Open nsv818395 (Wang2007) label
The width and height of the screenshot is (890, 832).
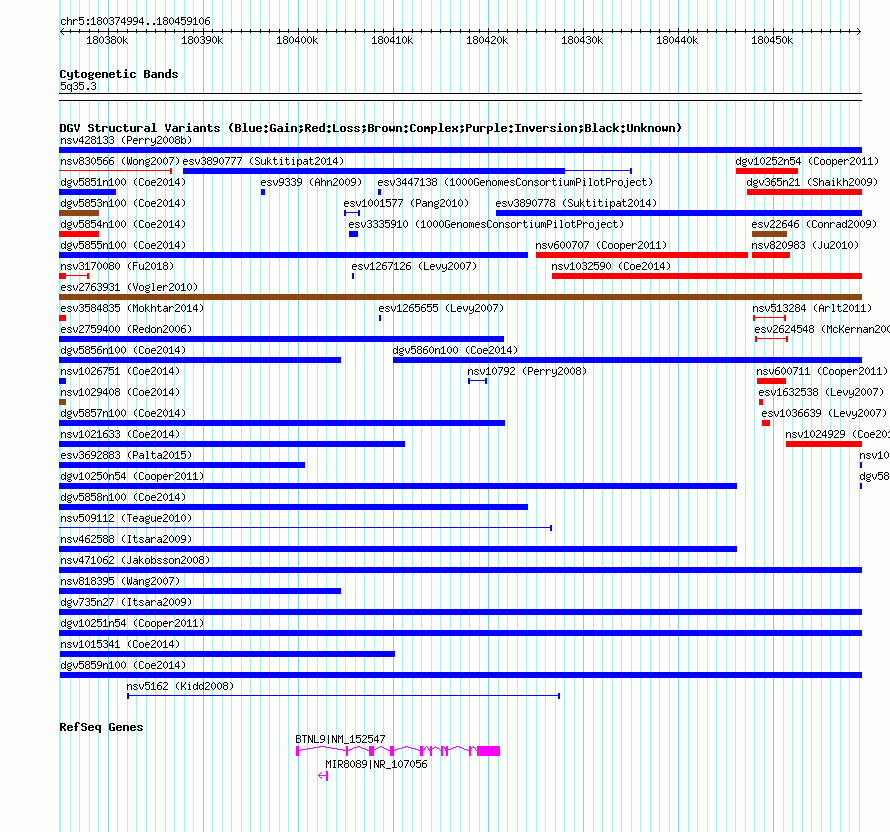tap(120, 581)
